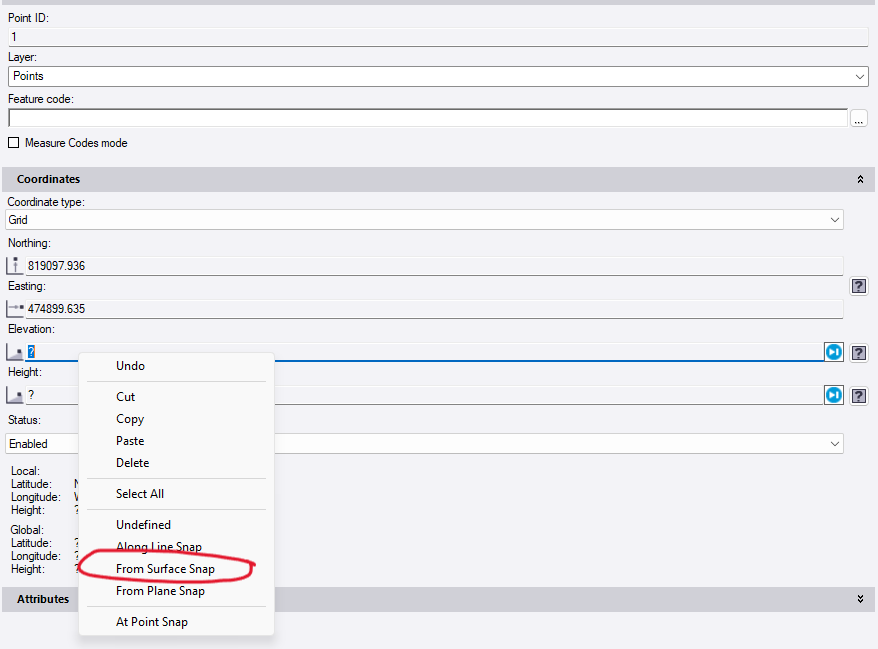Click Paste in the context menu
Screen dimensions: 878x649
coord(130,441)
